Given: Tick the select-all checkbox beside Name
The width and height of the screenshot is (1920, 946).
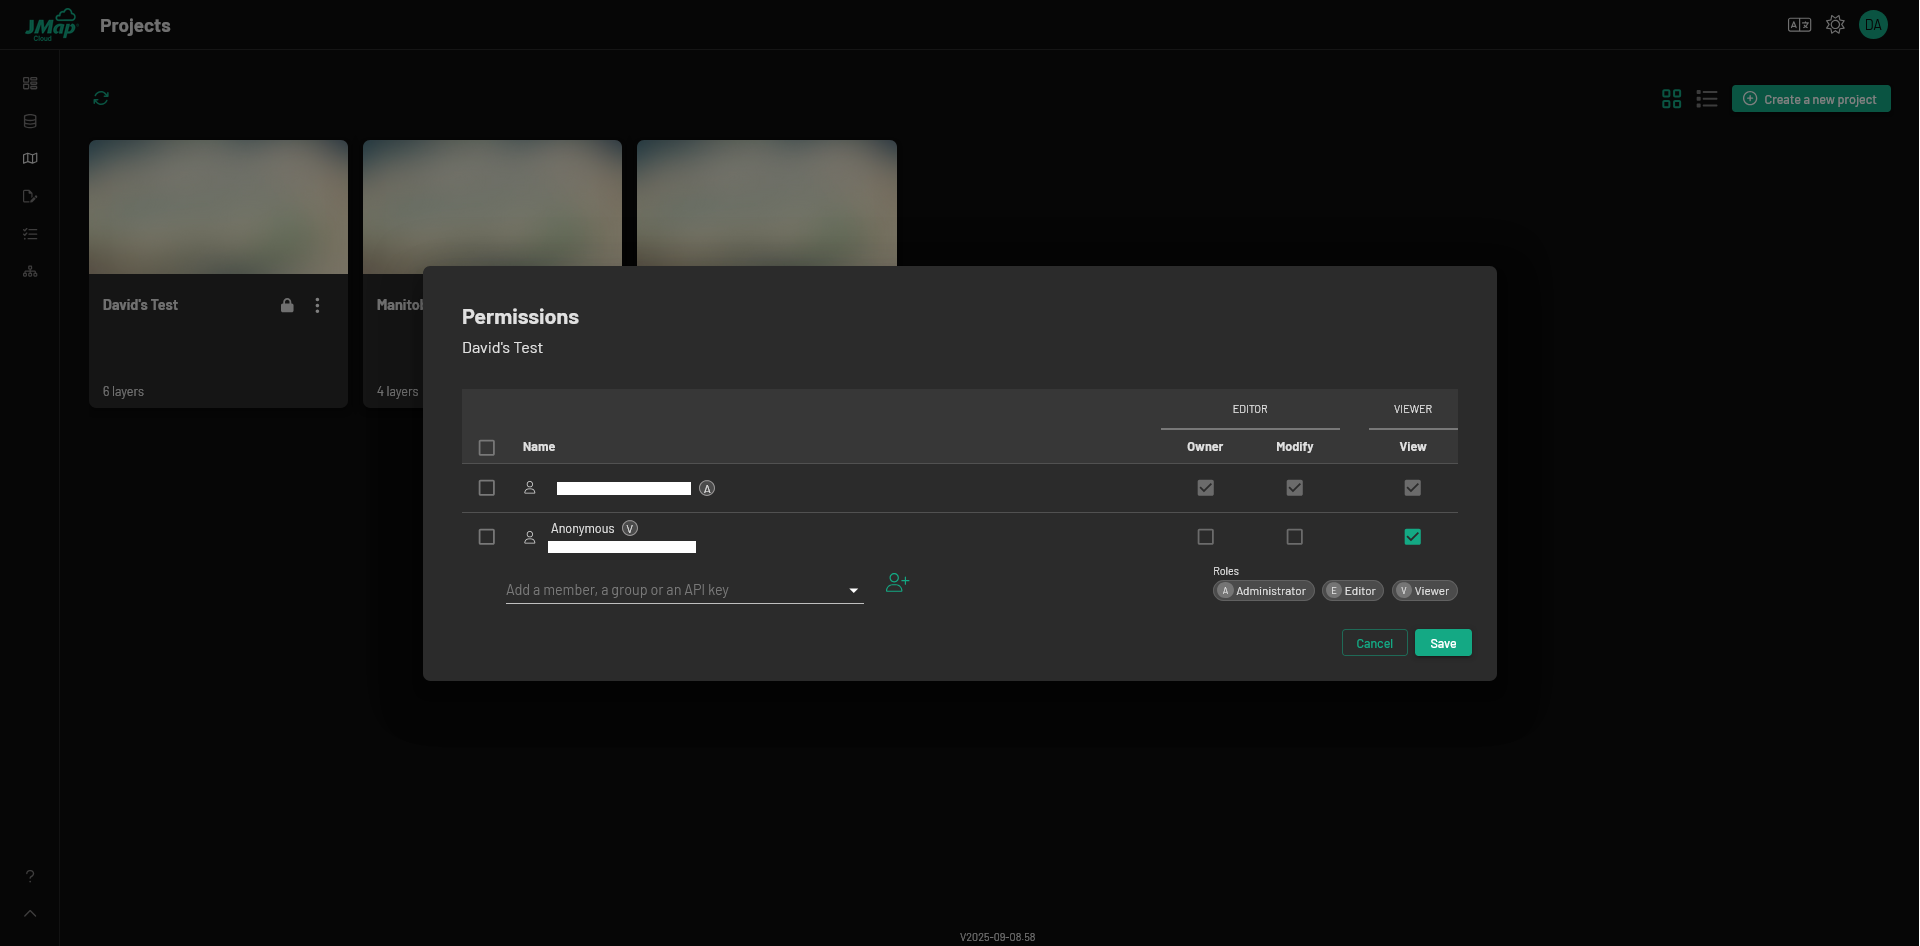Looking at the screenshot, I should click(x=487, y=448).
